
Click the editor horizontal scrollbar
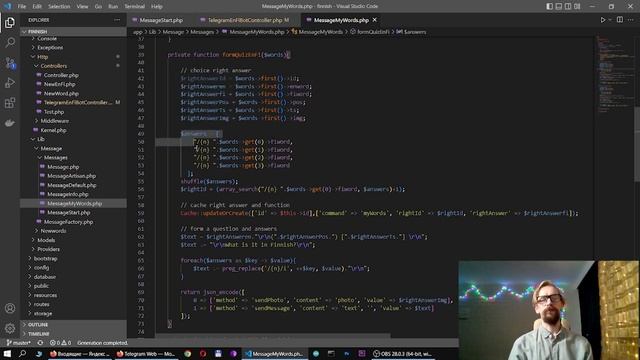(273, 336)
